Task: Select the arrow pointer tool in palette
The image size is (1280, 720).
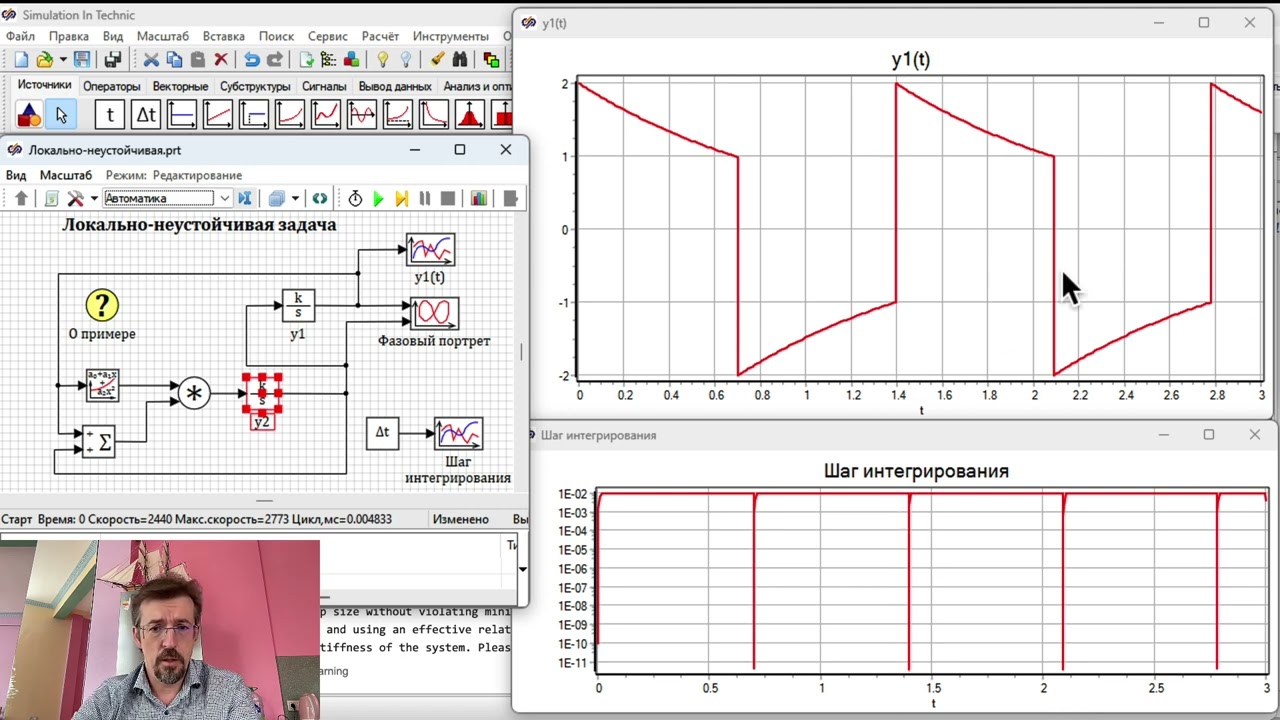Action: (x=61, y=115)
